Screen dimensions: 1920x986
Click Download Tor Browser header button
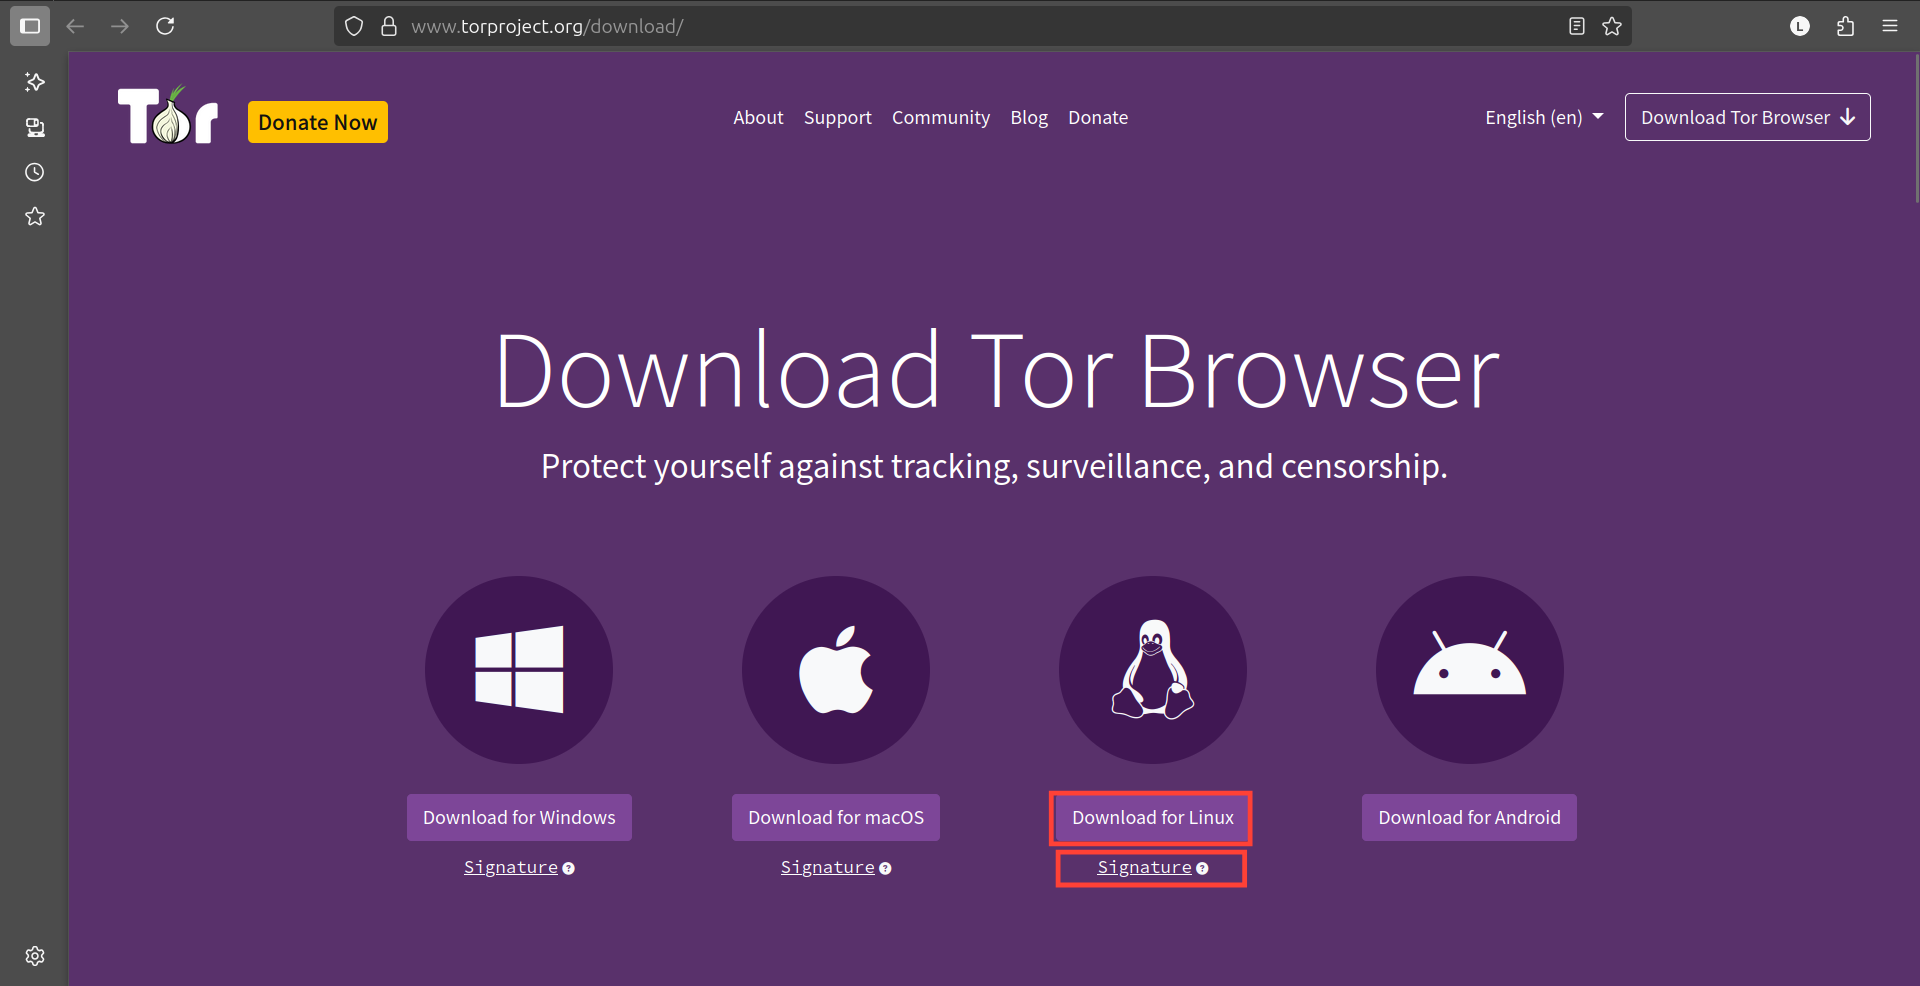[1747, 117]
